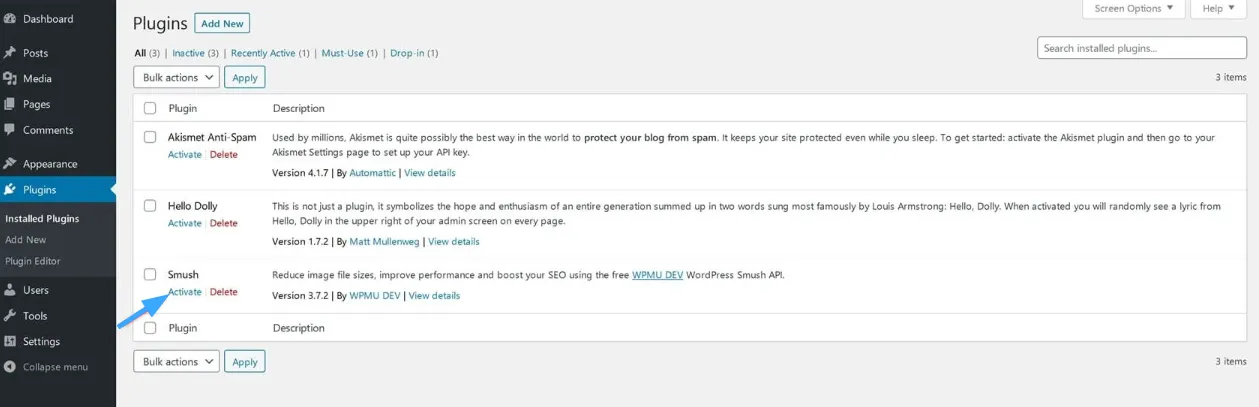Select the Hello Dolly plugin checkbox
1259x407 pixels.
pos(150,206)
